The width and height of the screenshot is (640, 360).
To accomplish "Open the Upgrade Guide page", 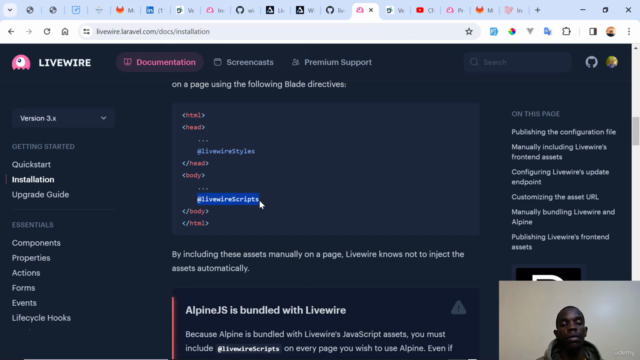I will (40, 195).
